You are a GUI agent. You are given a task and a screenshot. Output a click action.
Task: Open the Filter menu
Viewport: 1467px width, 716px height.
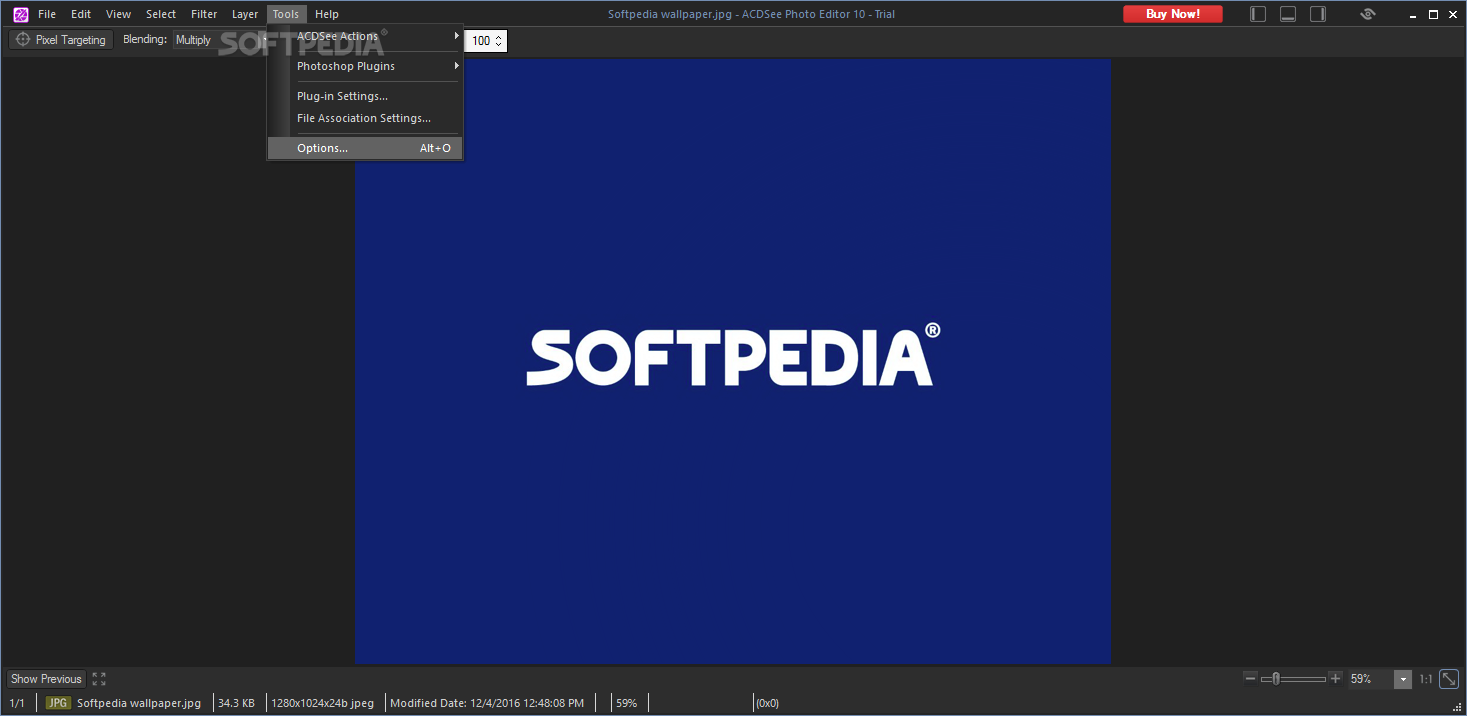click(204, 14)
